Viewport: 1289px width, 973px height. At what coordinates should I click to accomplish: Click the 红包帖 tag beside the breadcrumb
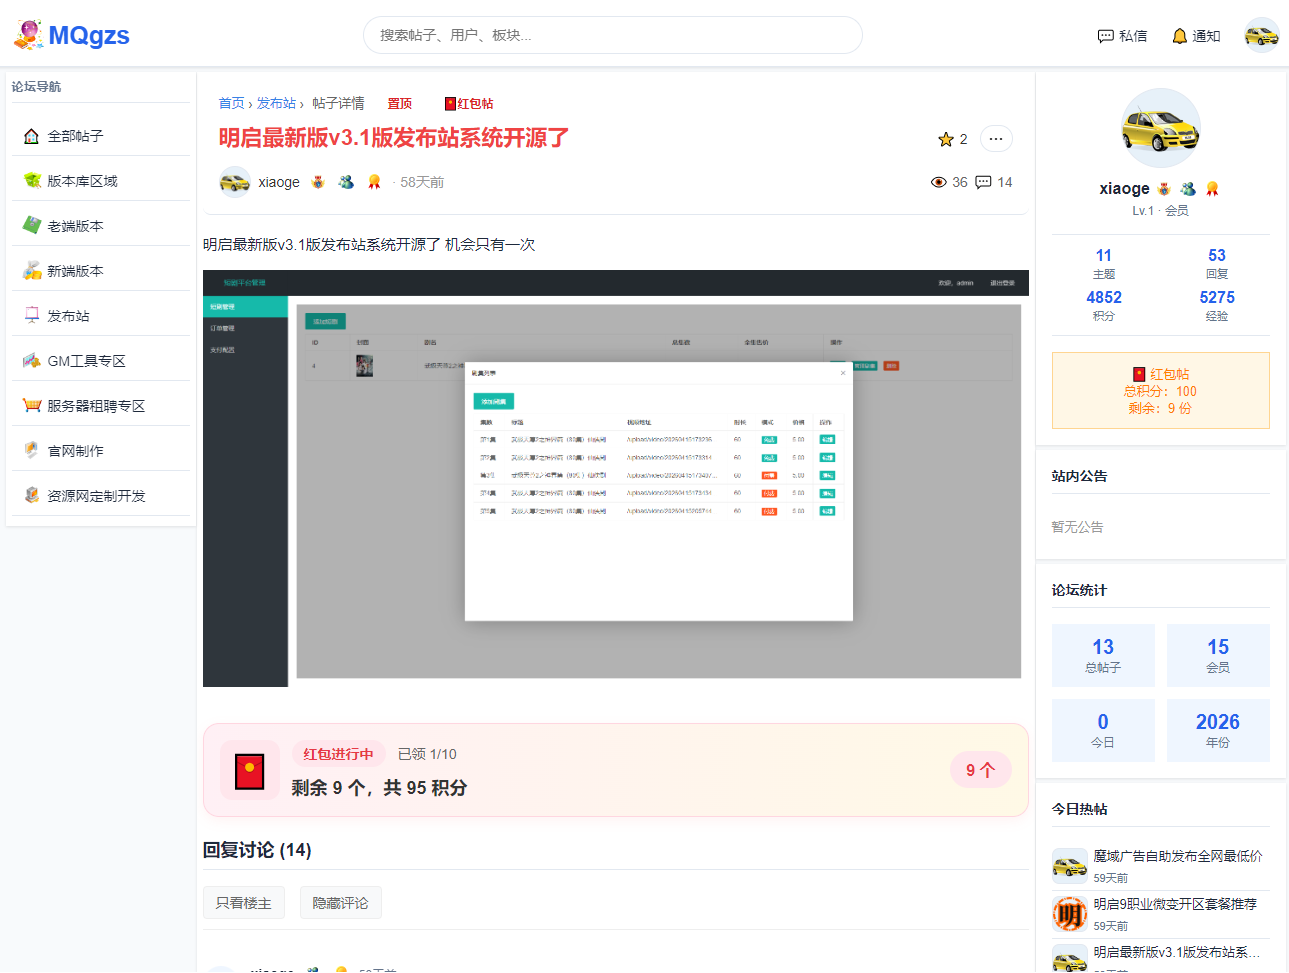[x=469, y=104]
